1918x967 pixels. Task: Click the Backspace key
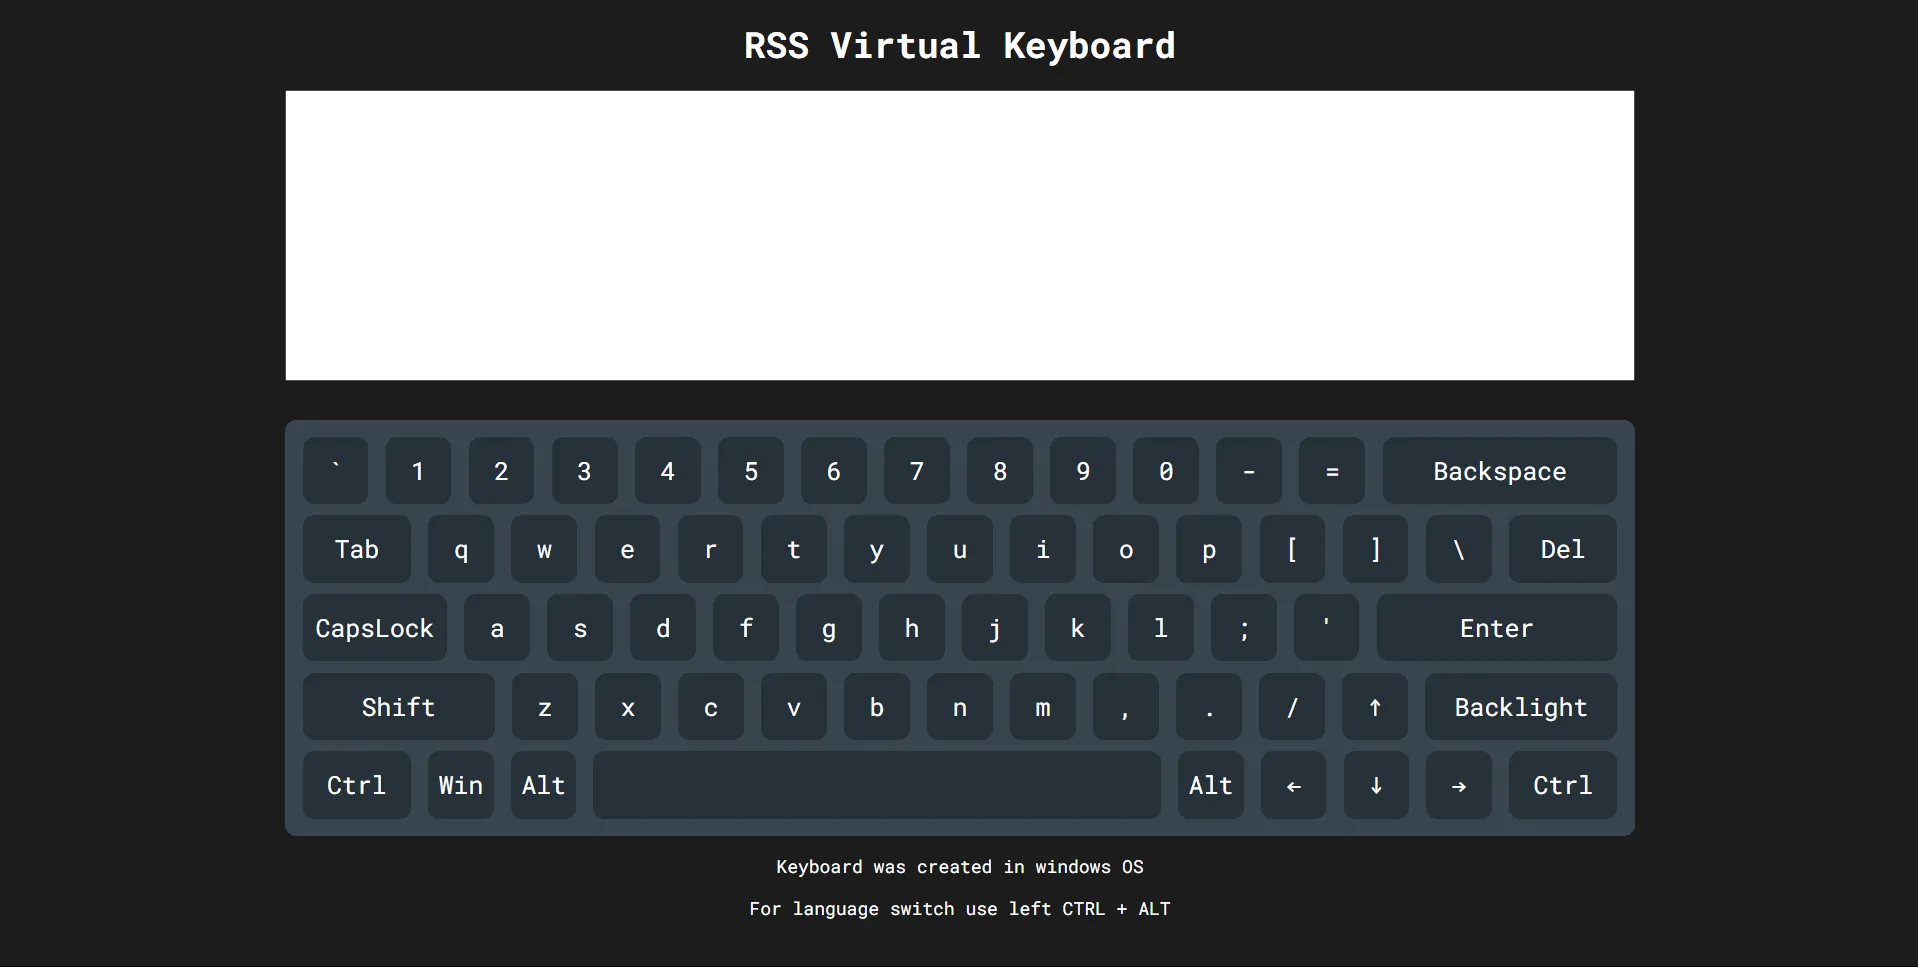pyautogui.click(x=1499, y=471)
